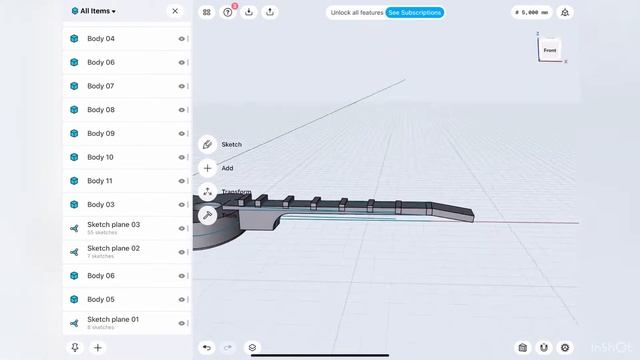Toggle visibility of Body 11

click(182, 181)
